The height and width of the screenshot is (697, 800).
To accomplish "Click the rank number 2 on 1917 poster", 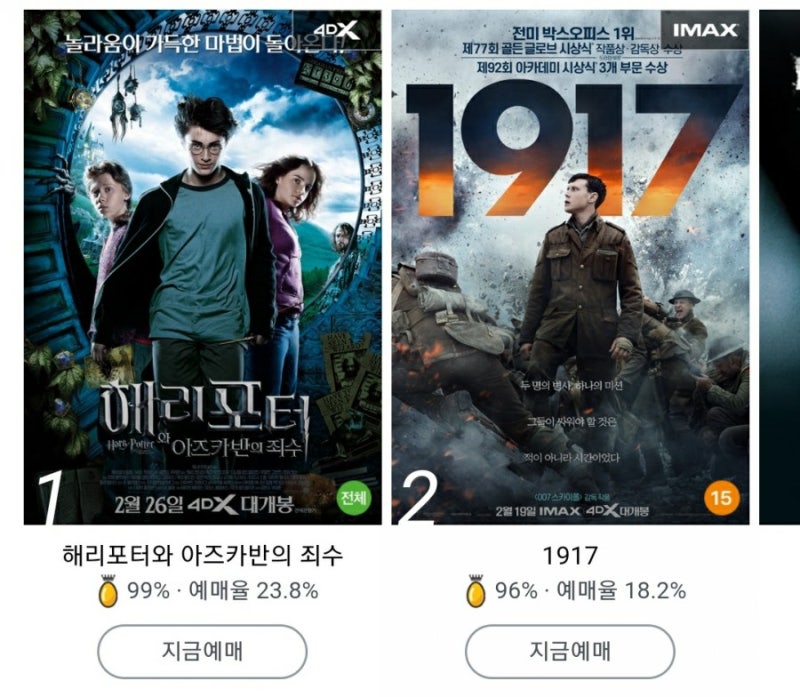I will pyautogui.click(x=419, y=497).
